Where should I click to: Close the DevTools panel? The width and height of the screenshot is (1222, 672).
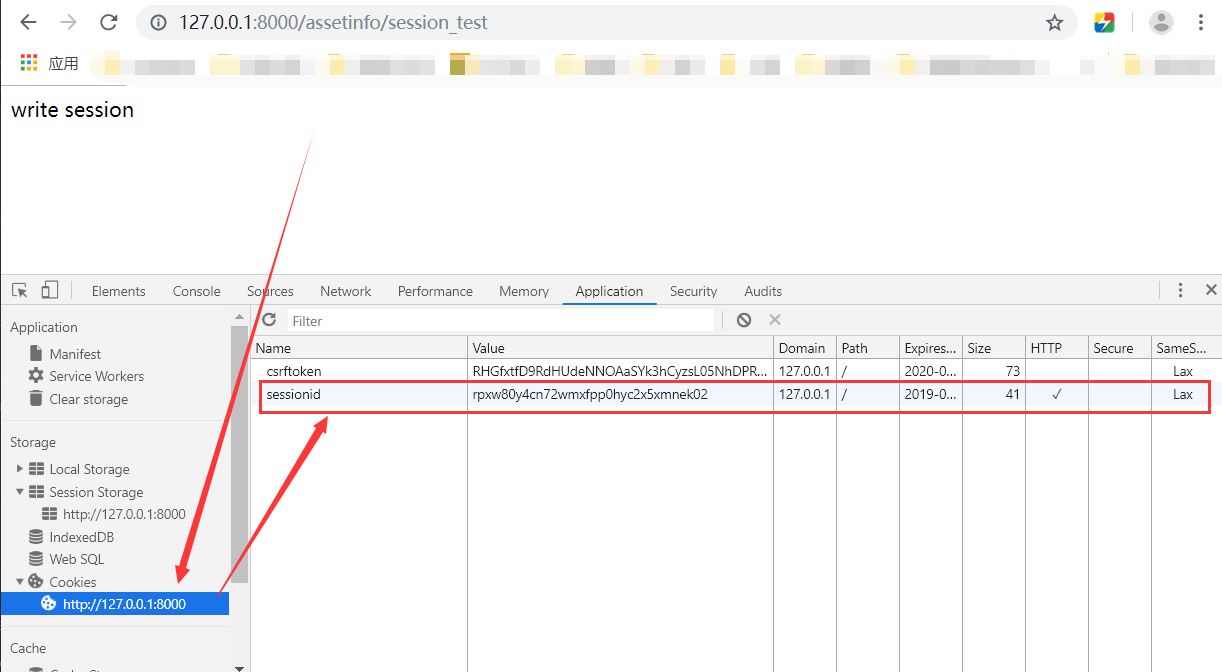(x=1211, y=290)
